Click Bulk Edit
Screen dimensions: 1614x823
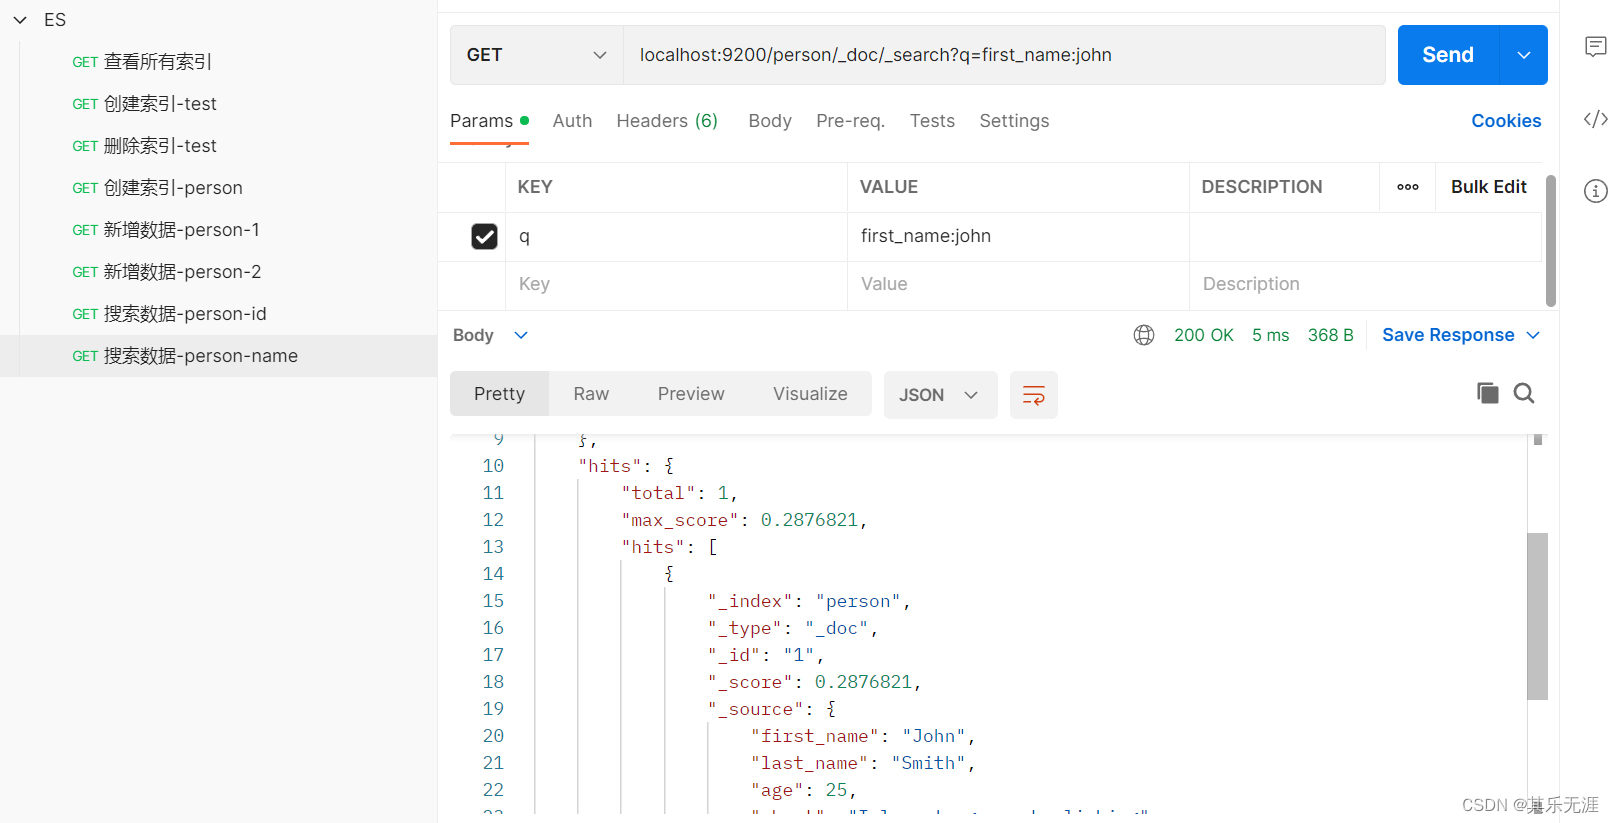pos(1489,187)
